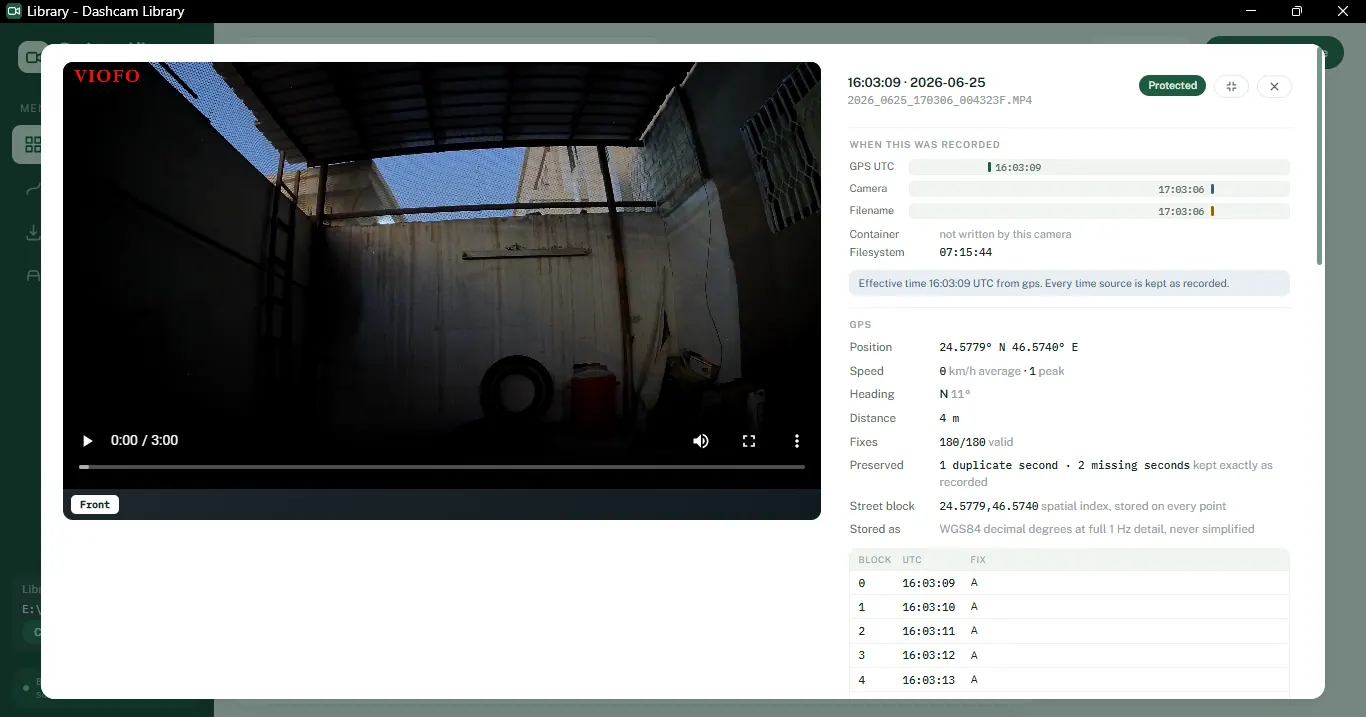Click the UTC column header
The height and width of the screenshot is (717, 1366).
(912, 560)
